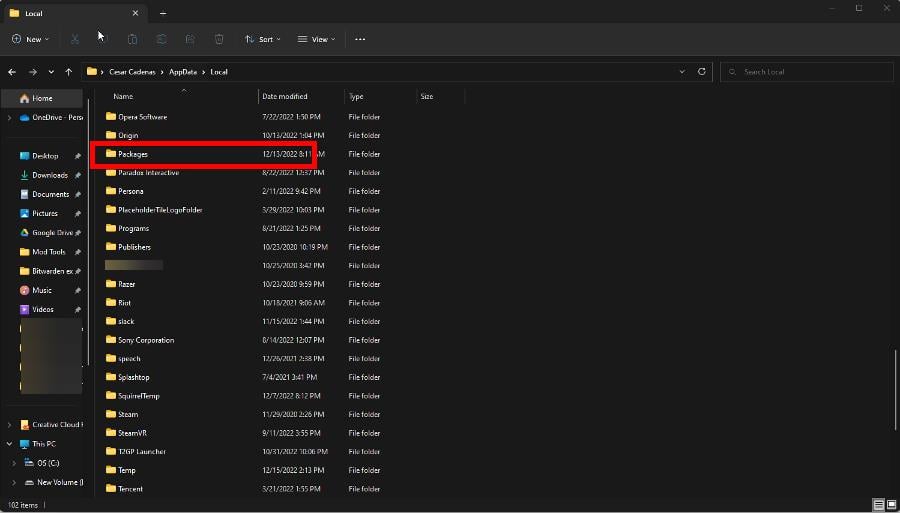
Task: Open Desktop quick access item
Action: [x=45, y=156]
